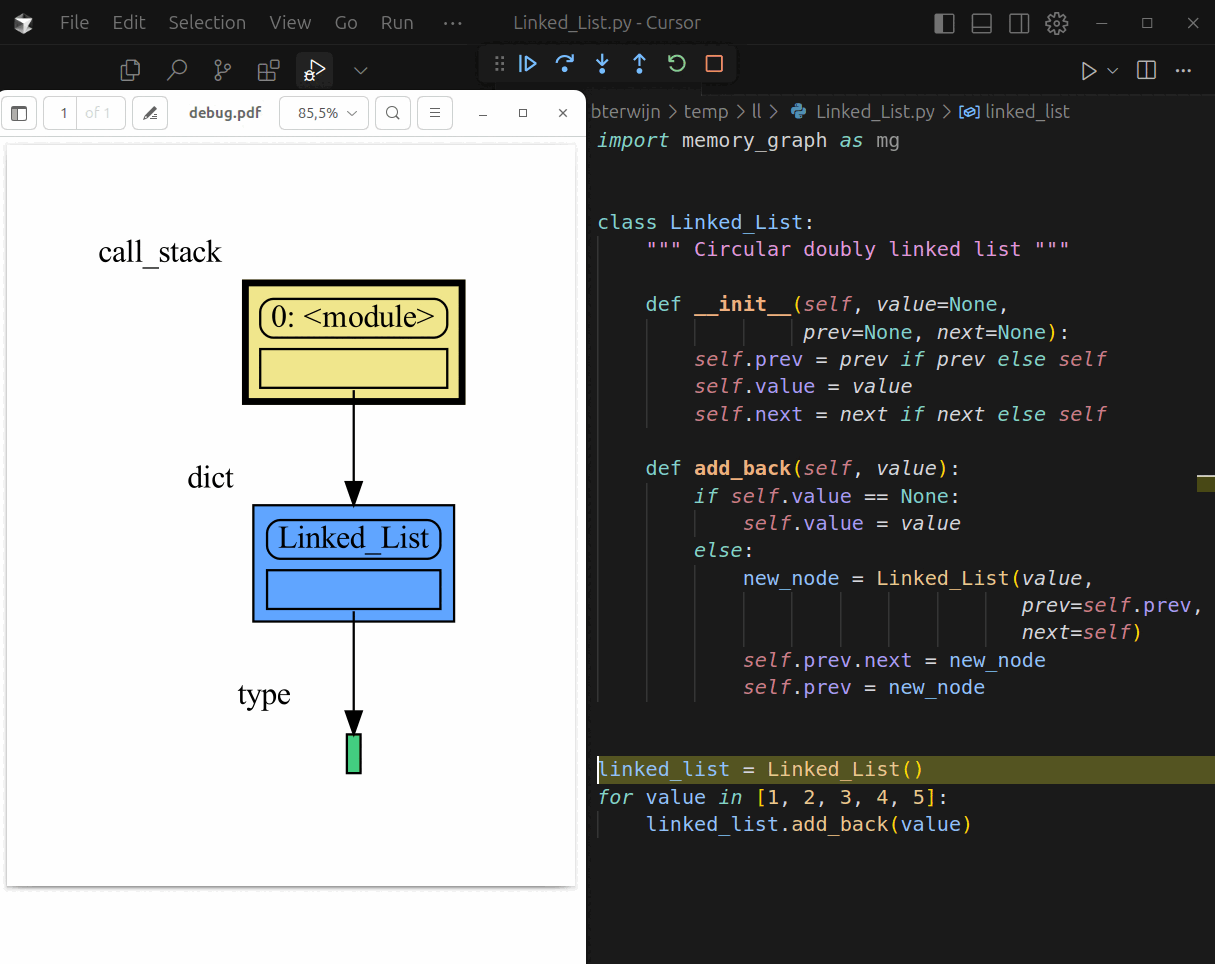
Task: Click the Step Into debug icon
Action: [602, 63]
